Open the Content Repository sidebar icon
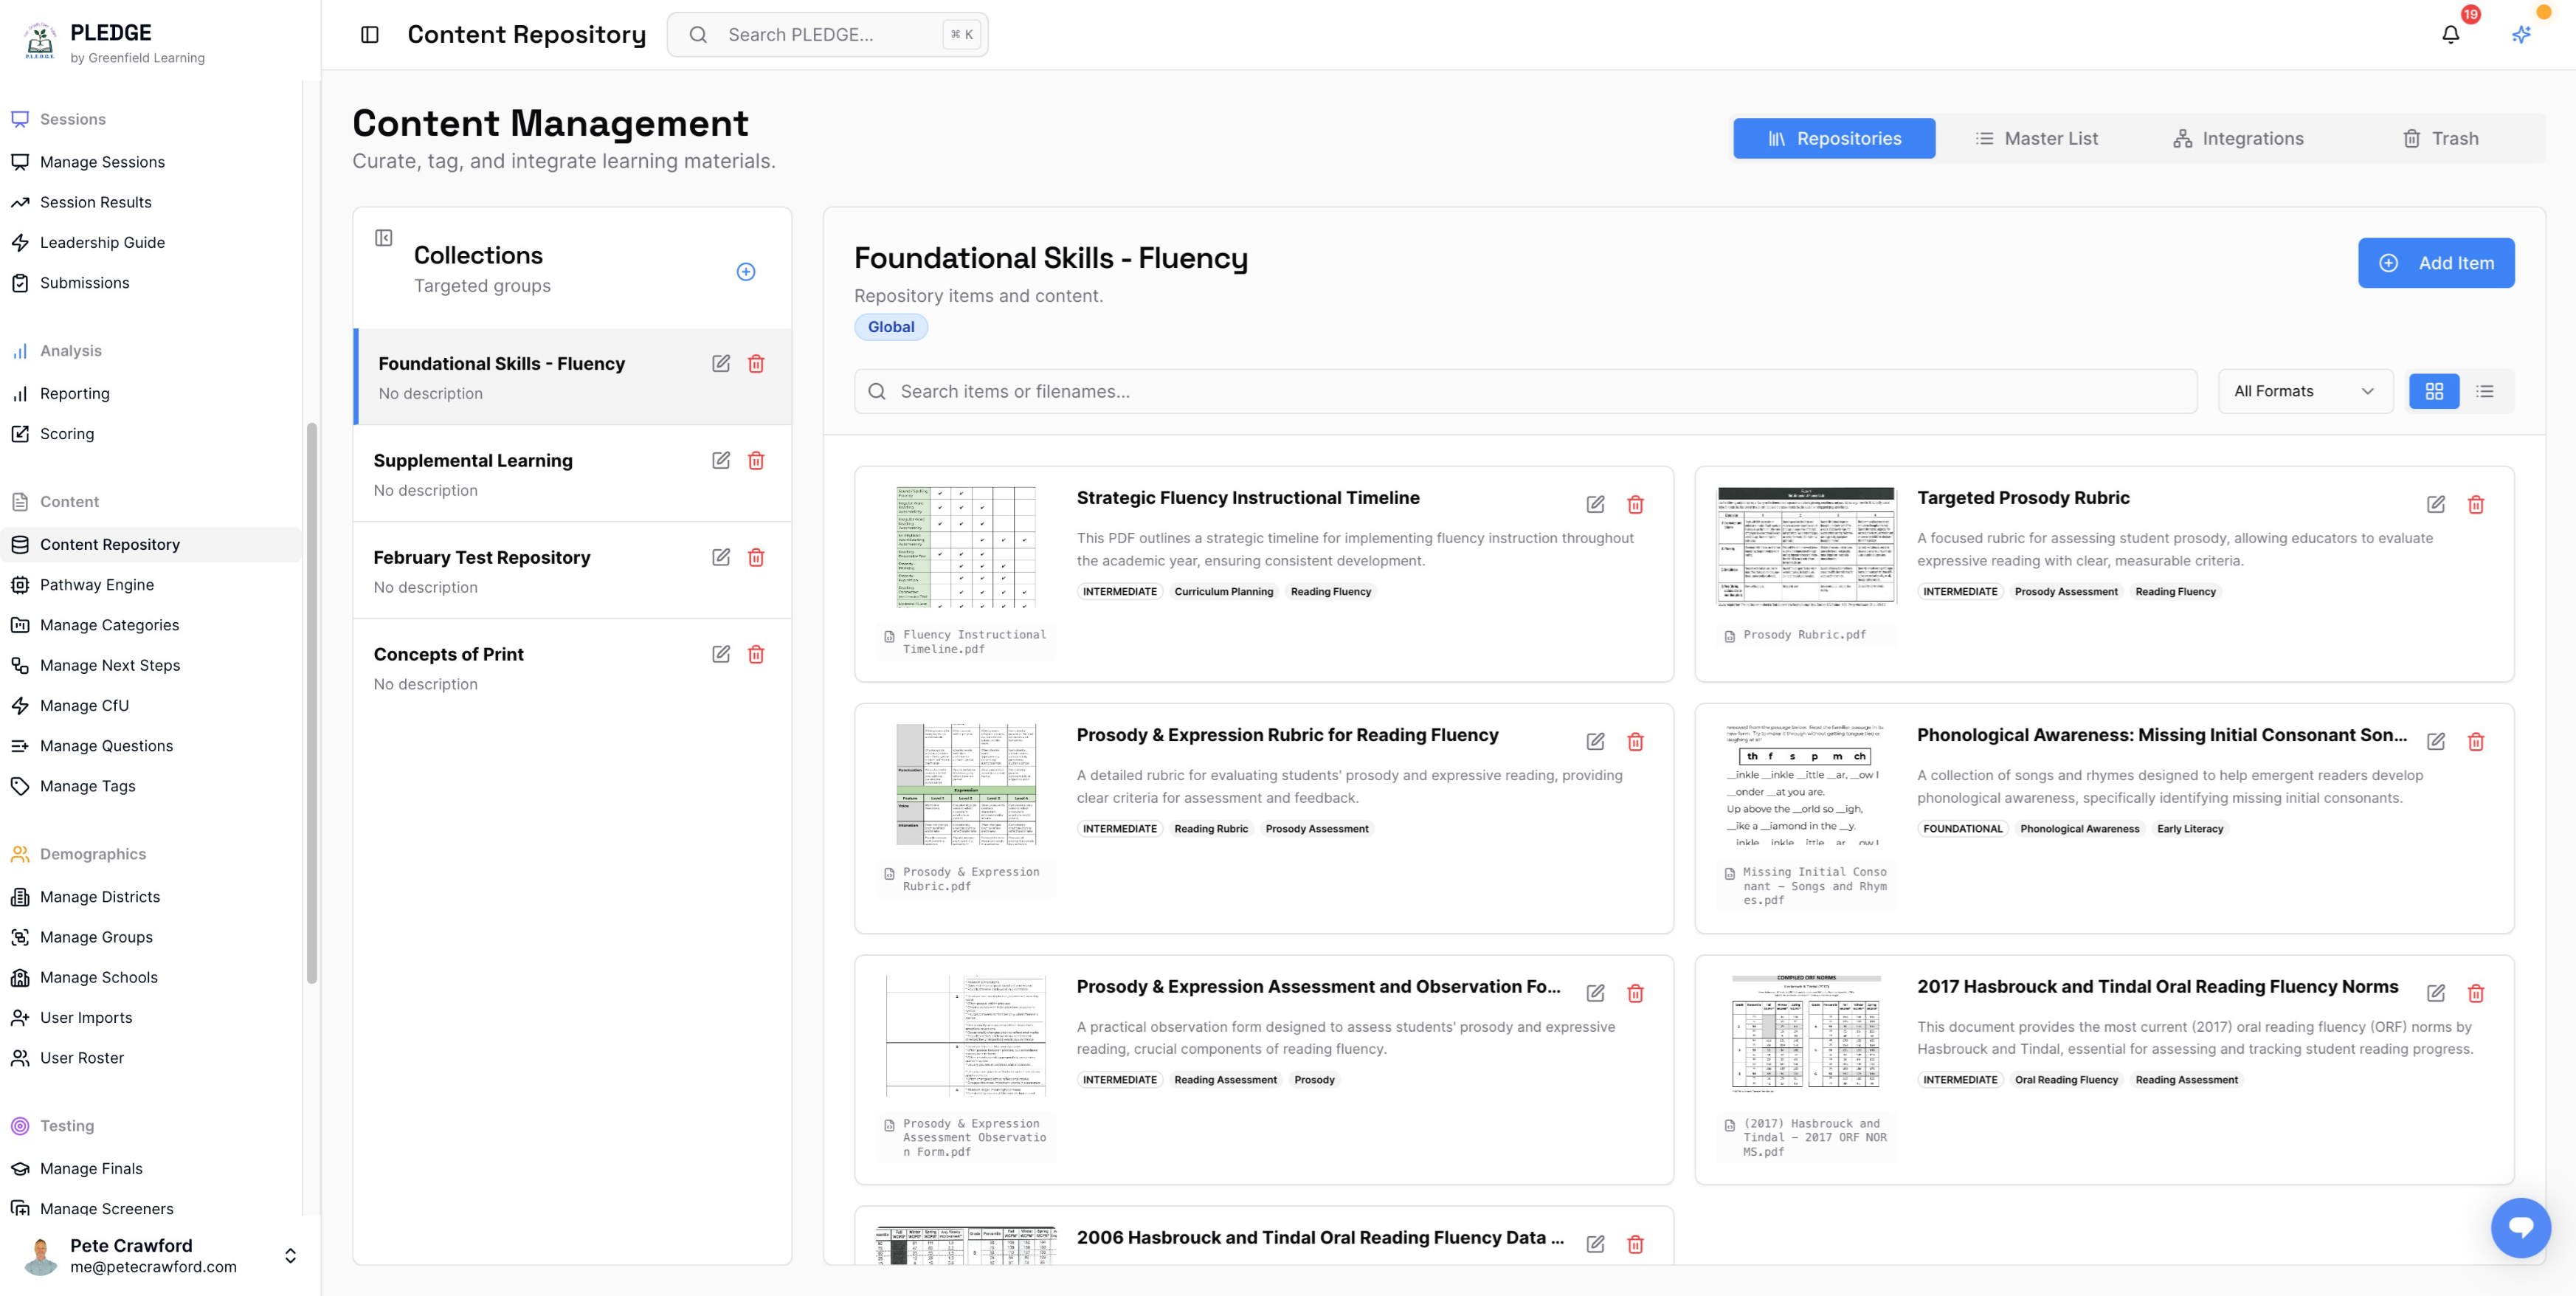The width and height of the screenshot is (2576, 1296). click(x=20, y=544)
